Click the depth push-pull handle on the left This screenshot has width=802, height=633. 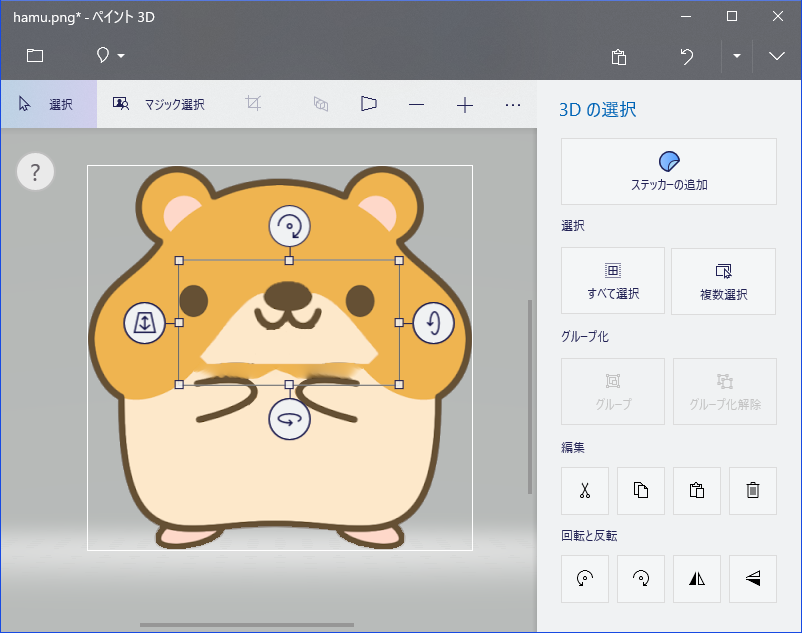pyautogui.click(x=144, y=323)
